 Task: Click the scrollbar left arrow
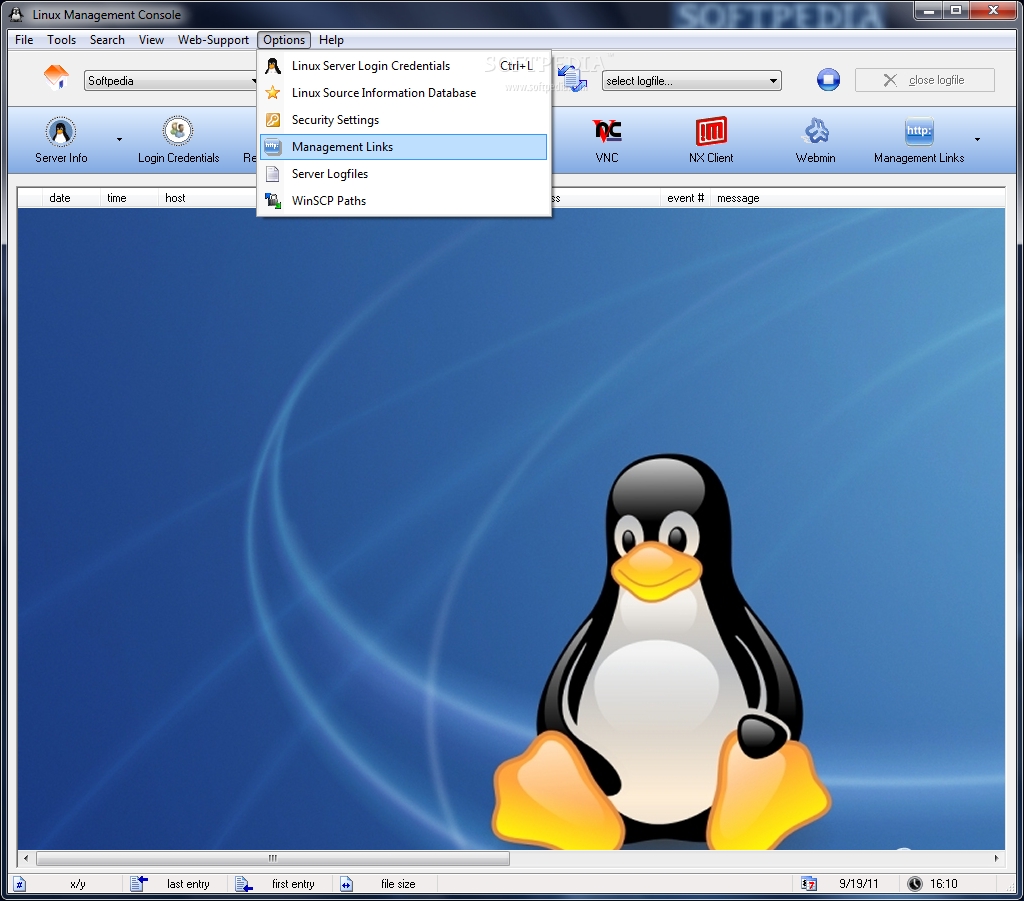[26, 858]
